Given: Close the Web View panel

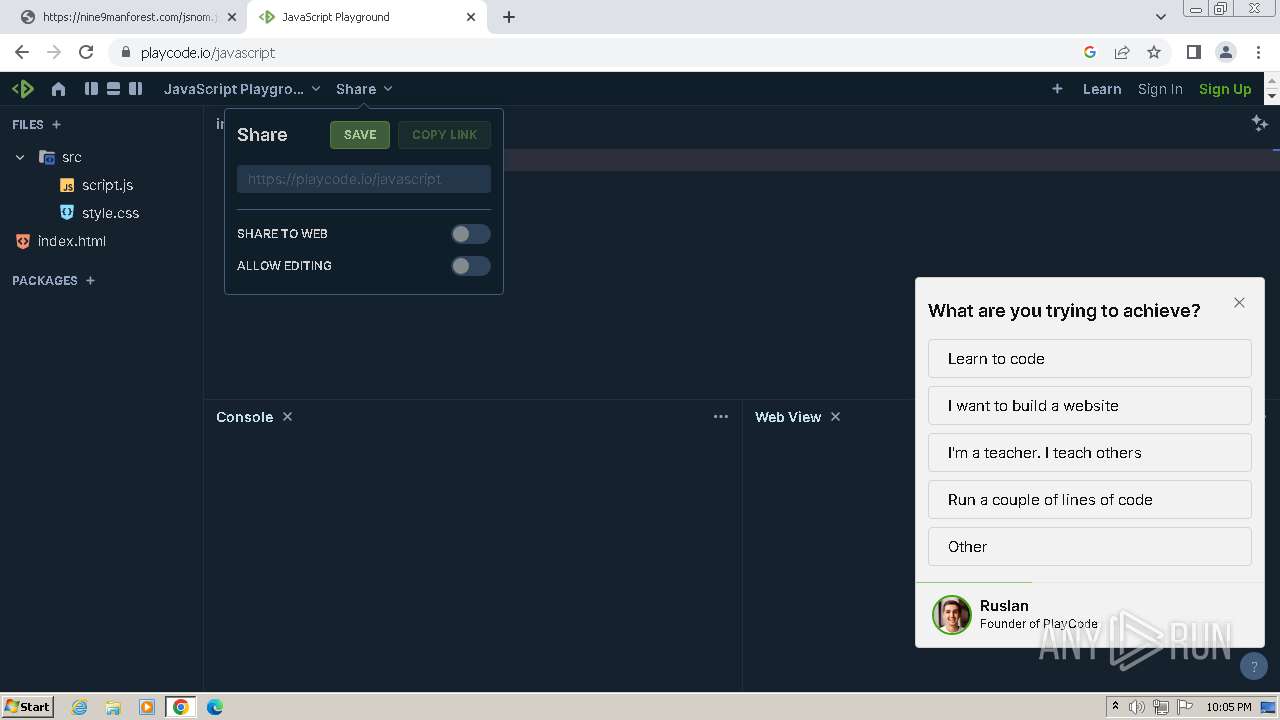Looking at the screenshot, I should (x=835, y=416).
